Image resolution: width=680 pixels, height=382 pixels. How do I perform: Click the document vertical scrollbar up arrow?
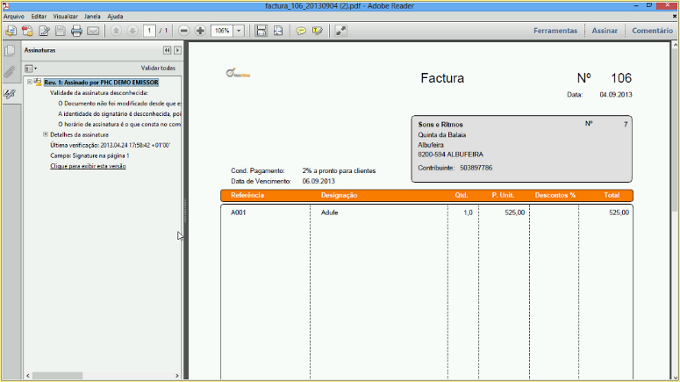click(675, 45)
